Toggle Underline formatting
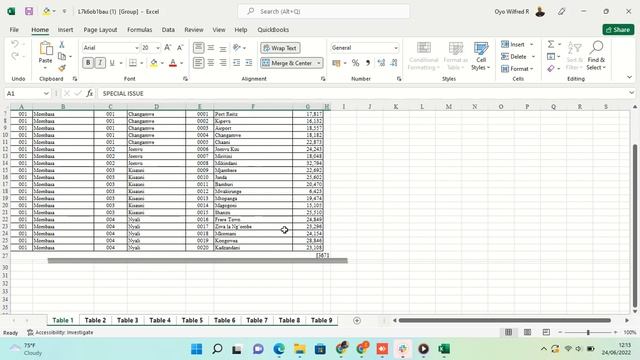Screen dimensions: 640x360 coord(112,63)
